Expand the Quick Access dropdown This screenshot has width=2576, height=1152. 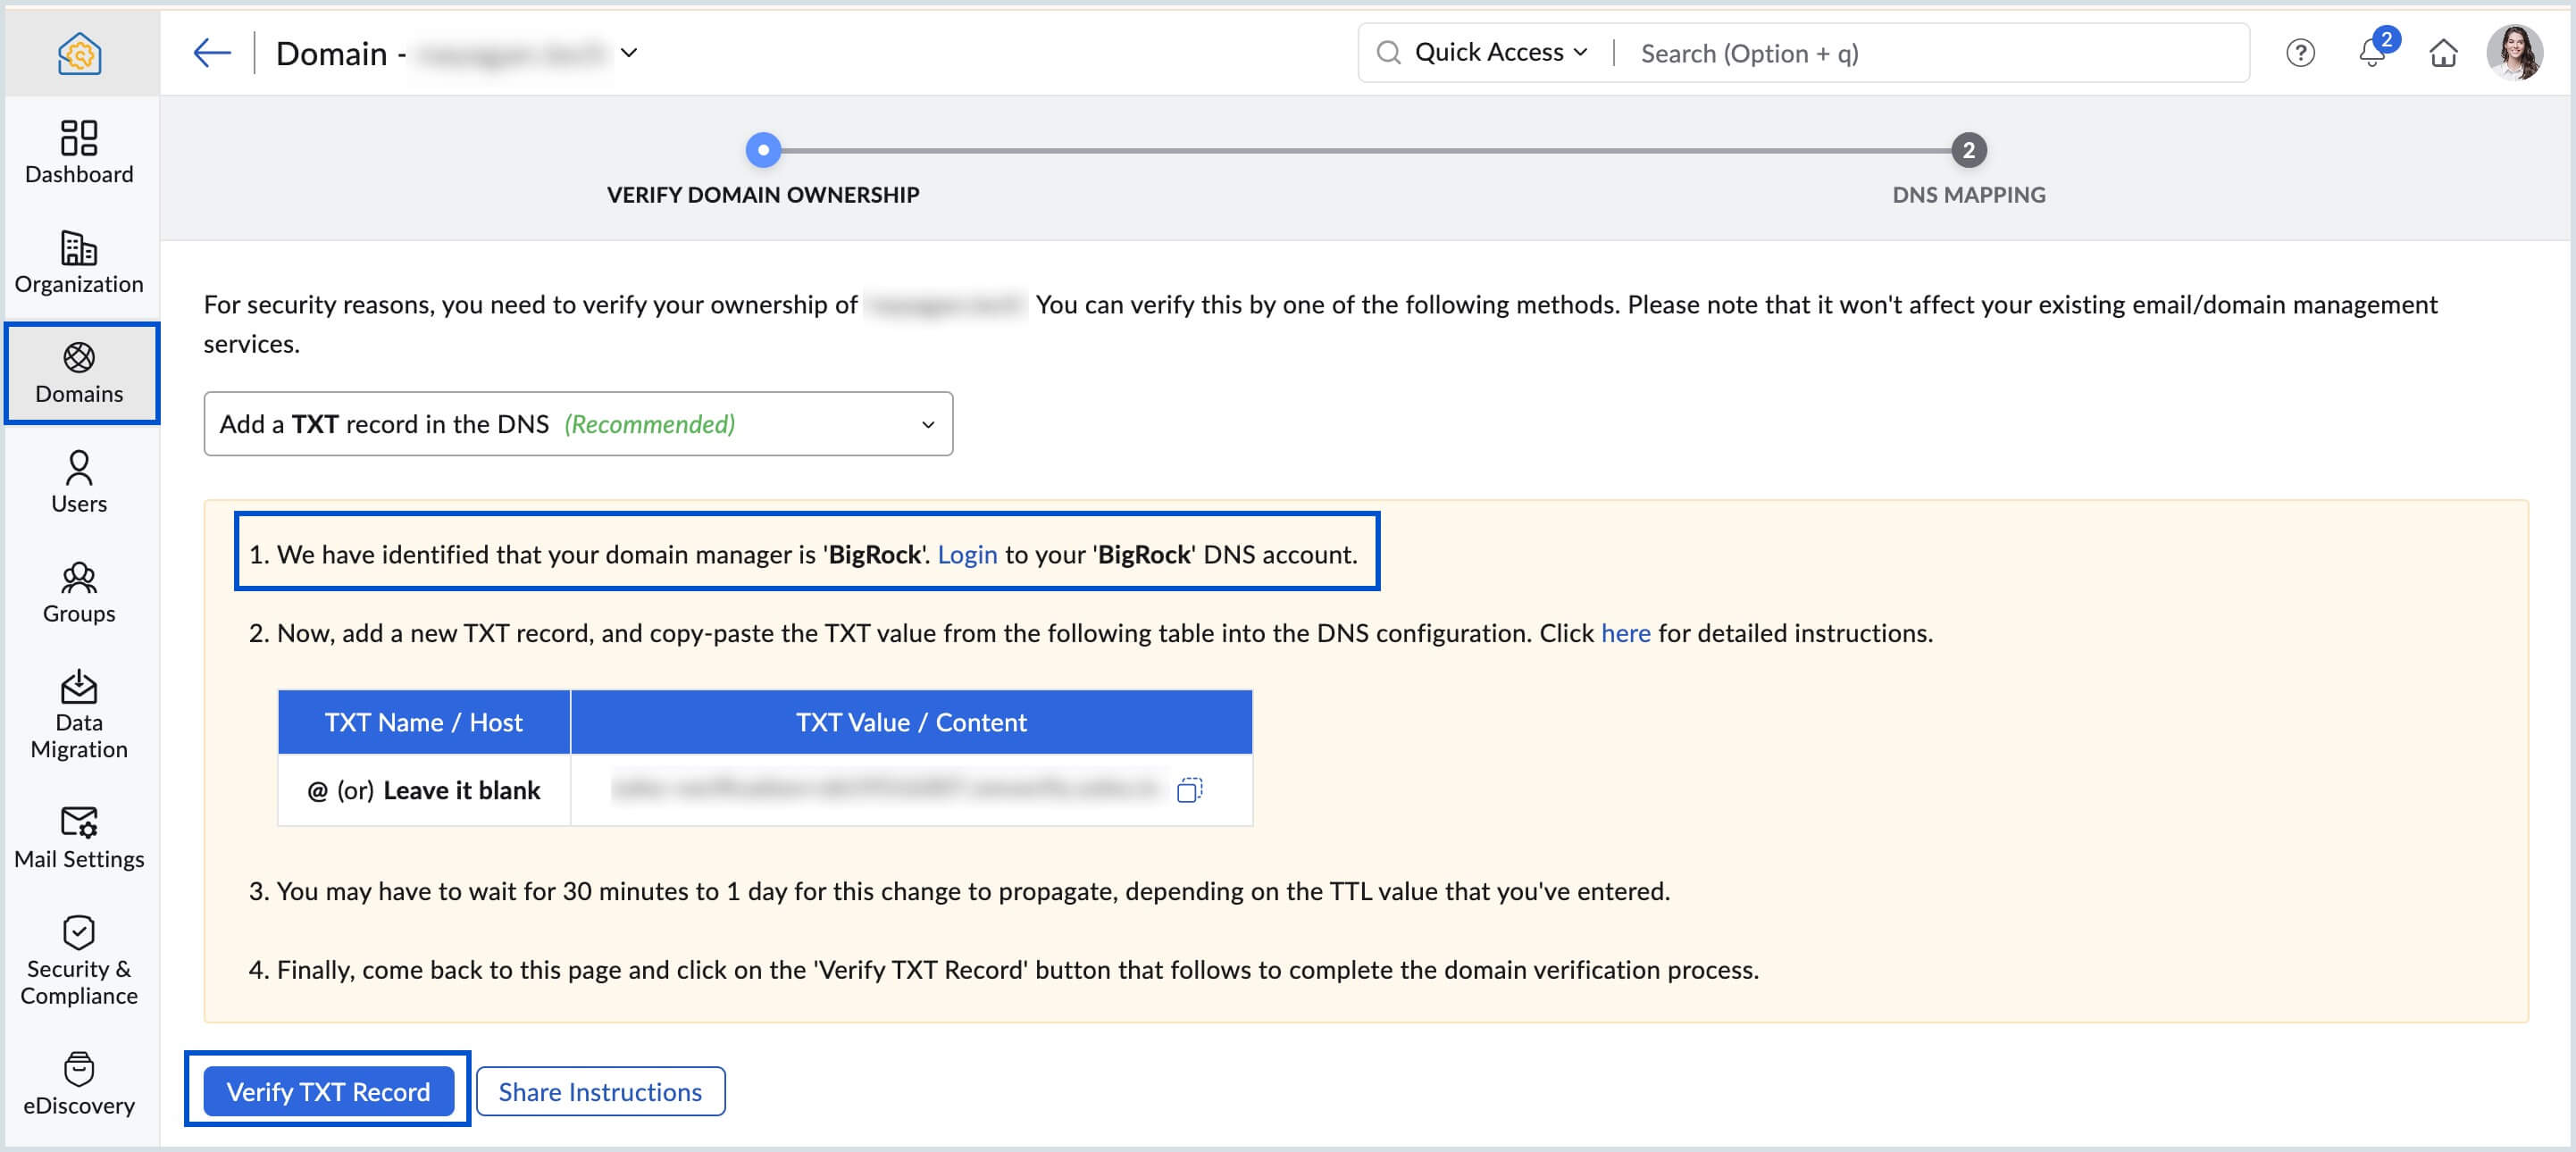[x=1582, y=52]
